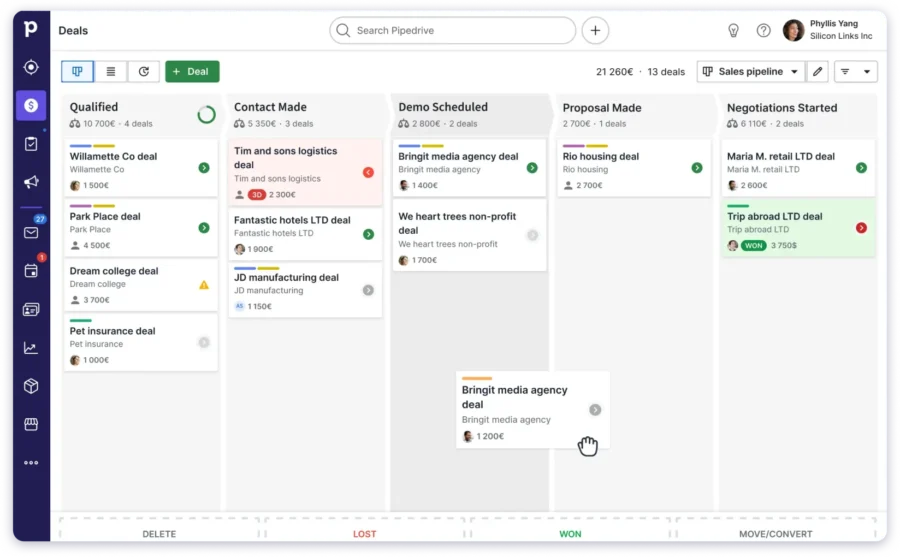This screenshot has width=900, height=557.
Task: Click Fantastic hotels deal green activity arrow
Action: coord(368,234)
